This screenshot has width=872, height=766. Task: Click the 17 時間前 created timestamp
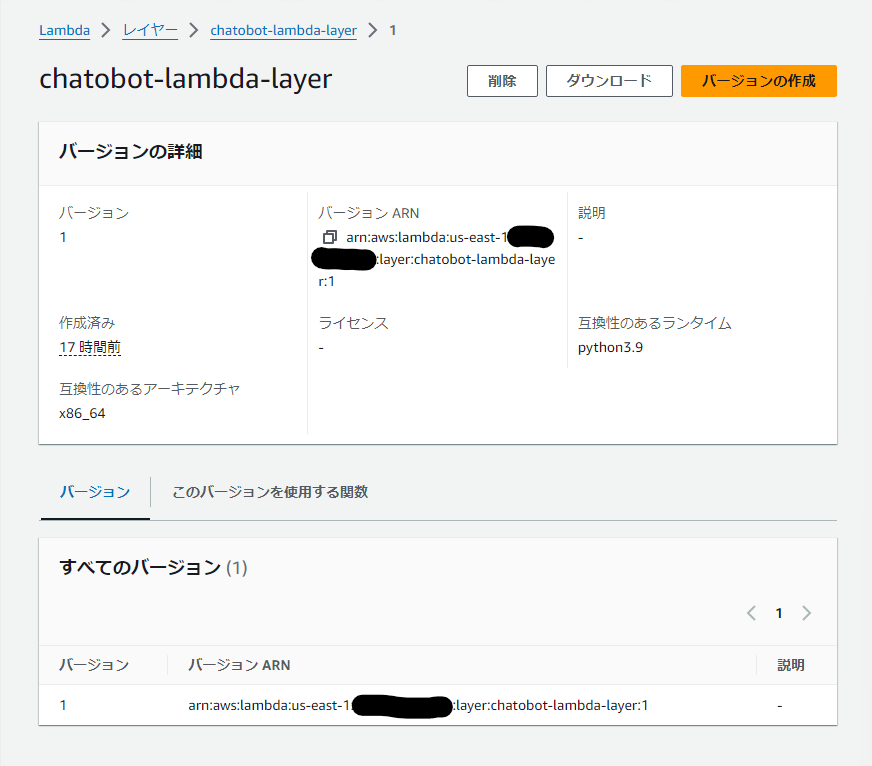click(x=90, y=348)
